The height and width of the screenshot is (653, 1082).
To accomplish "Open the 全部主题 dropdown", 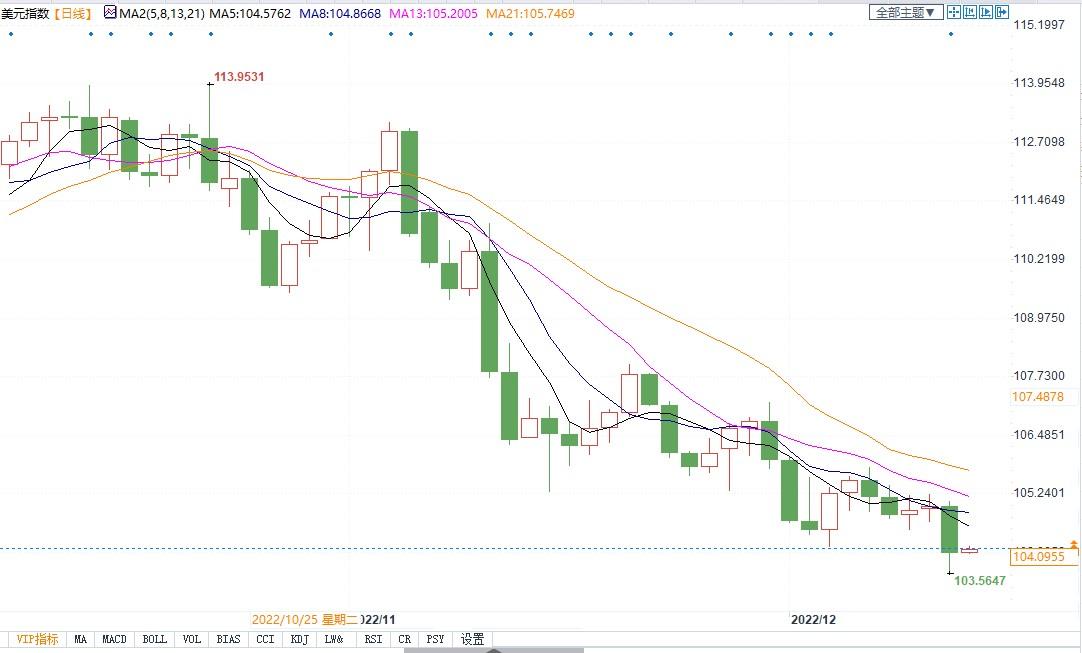I will (x=906, y=12).
